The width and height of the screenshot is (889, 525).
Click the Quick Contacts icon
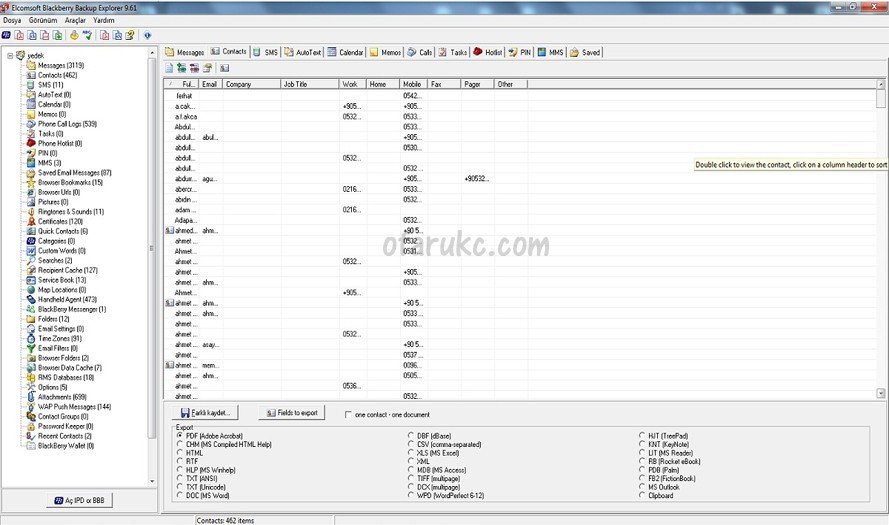pos(31,231)
